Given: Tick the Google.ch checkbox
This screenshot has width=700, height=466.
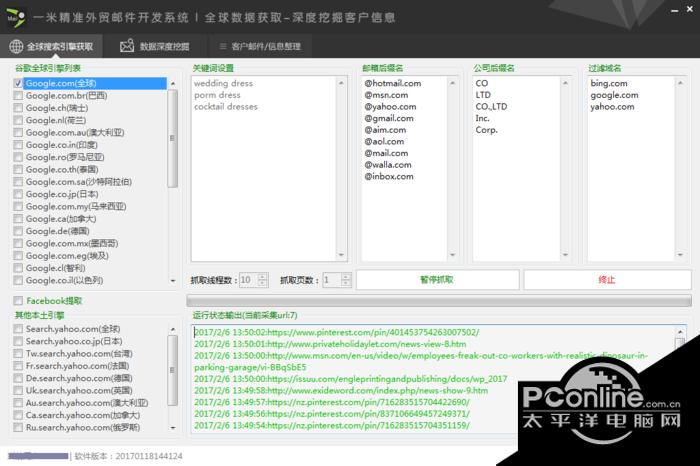Looking at the screenshot, I should point(18,108).
